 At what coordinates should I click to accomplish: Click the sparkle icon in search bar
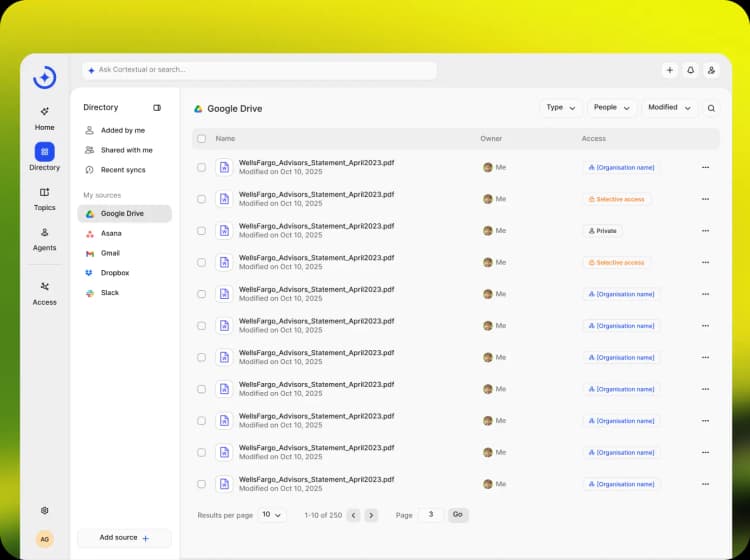coord(91,70)
